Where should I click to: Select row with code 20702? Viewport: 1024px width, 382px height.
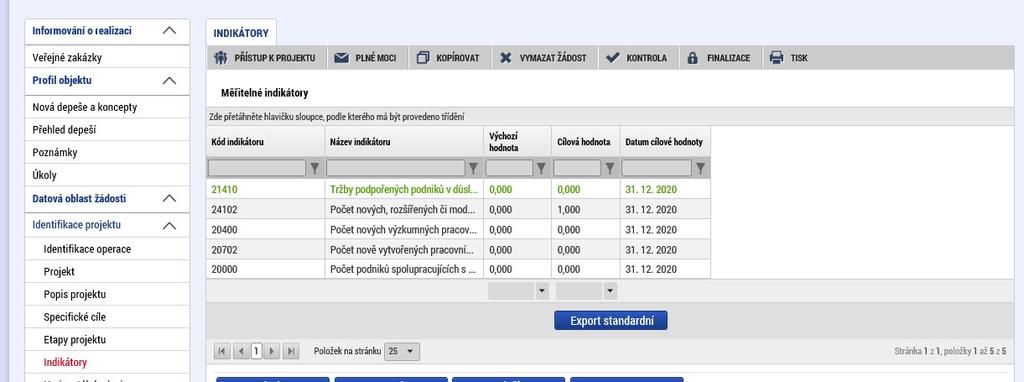458,249
